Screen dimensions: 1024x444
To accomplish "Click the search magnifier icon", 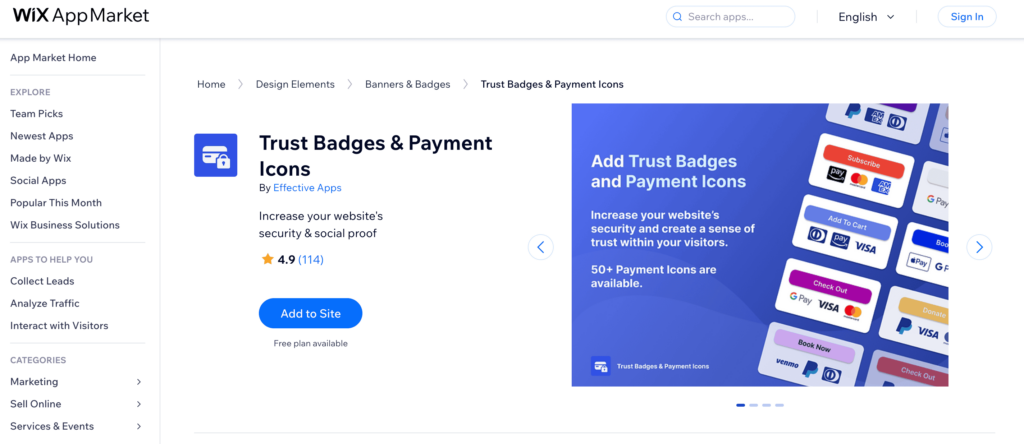I will pos(677,17).
